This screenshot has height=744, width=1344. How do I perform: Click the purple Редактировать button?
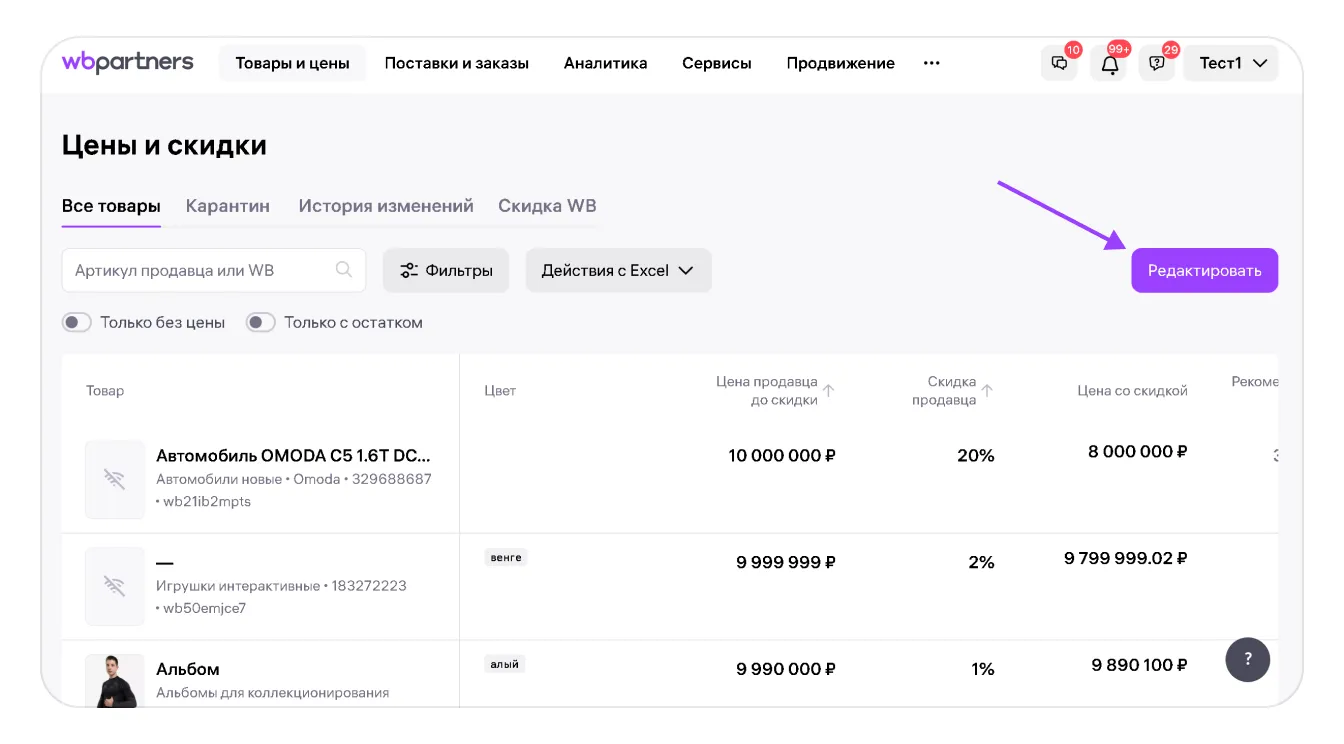pyautogui.click(x=1204, y=271)
